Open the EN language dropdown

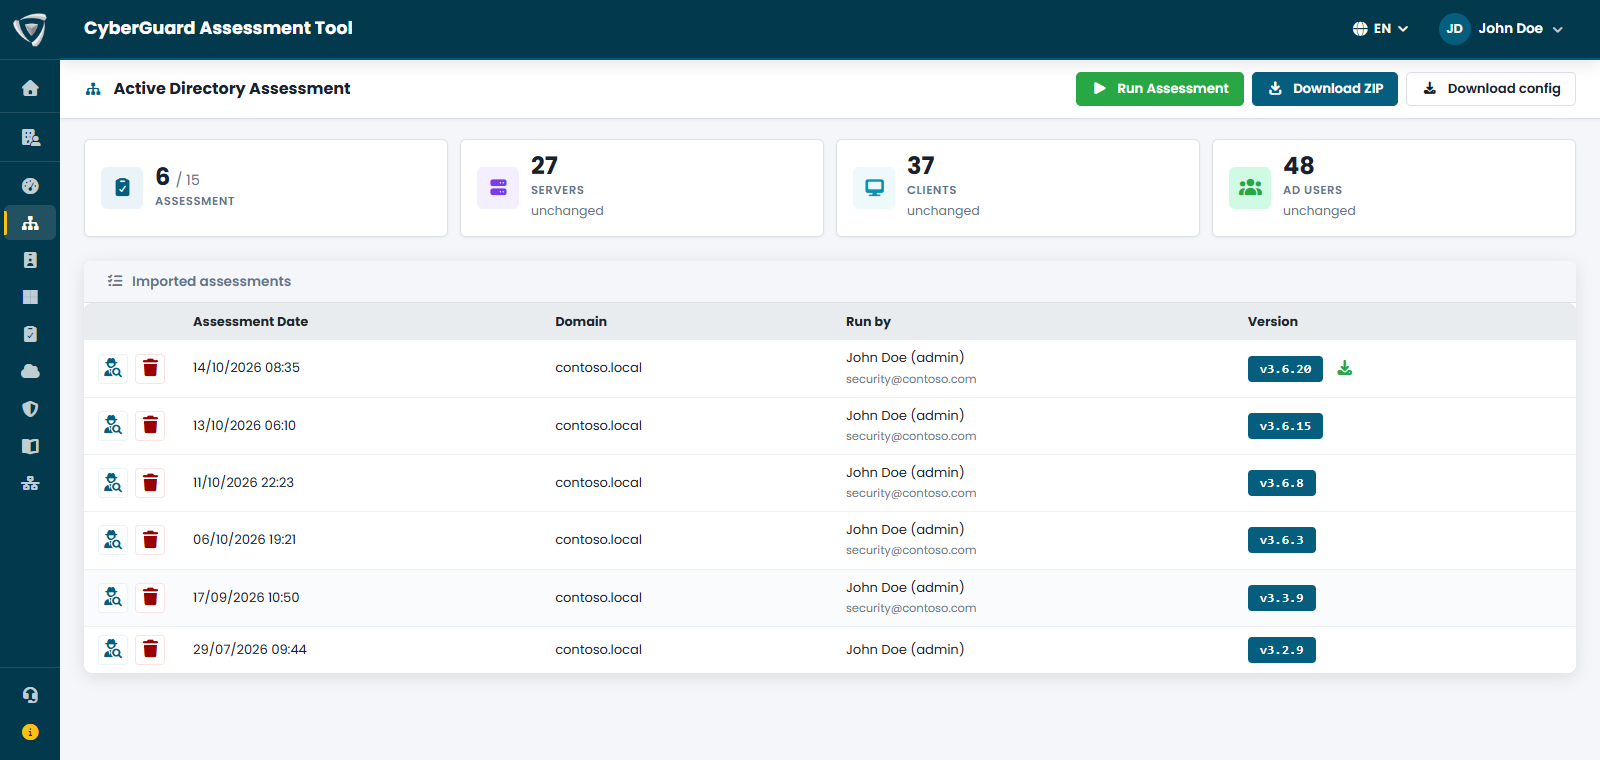click(1380, 29)
